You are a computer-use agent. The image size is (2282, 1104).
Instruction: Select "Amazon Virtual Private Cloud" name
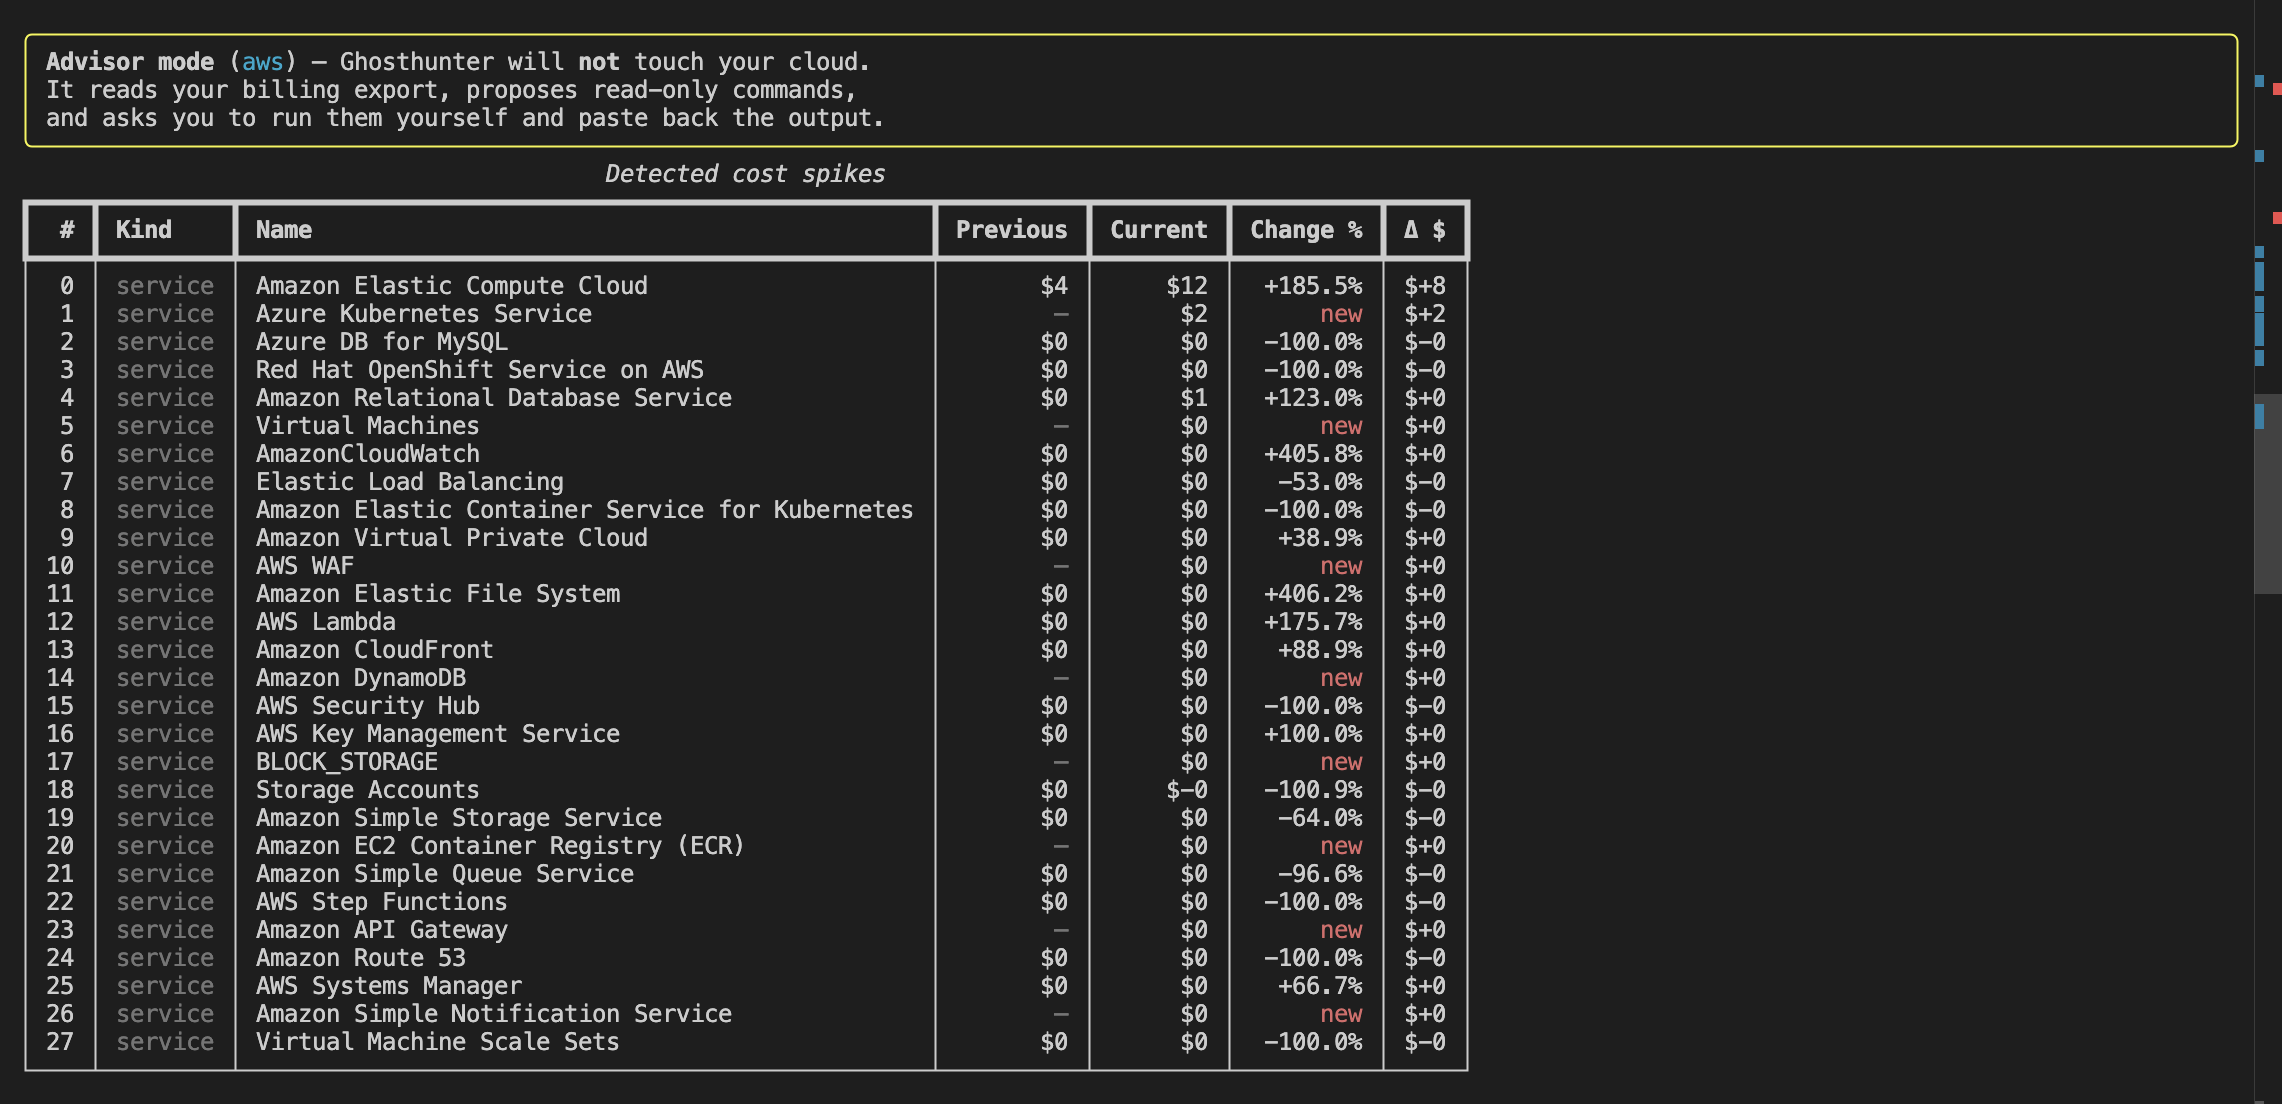click(452, 538)
